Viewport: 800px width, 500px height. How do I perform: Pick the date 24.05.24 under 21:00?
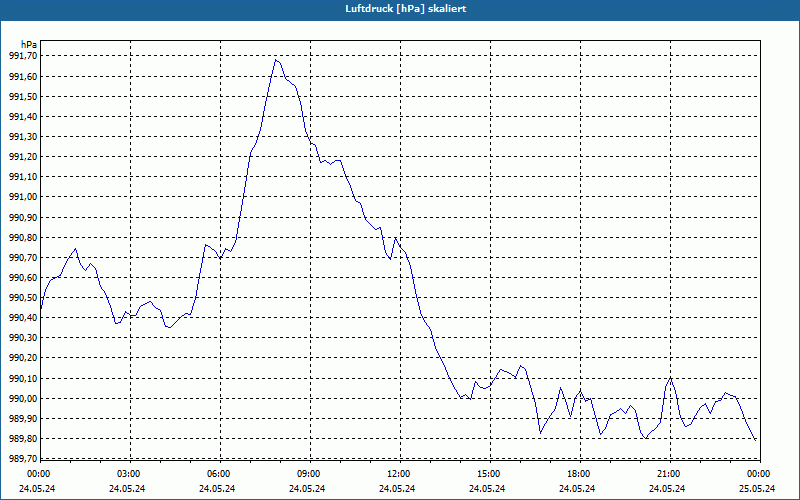point(667,489)
